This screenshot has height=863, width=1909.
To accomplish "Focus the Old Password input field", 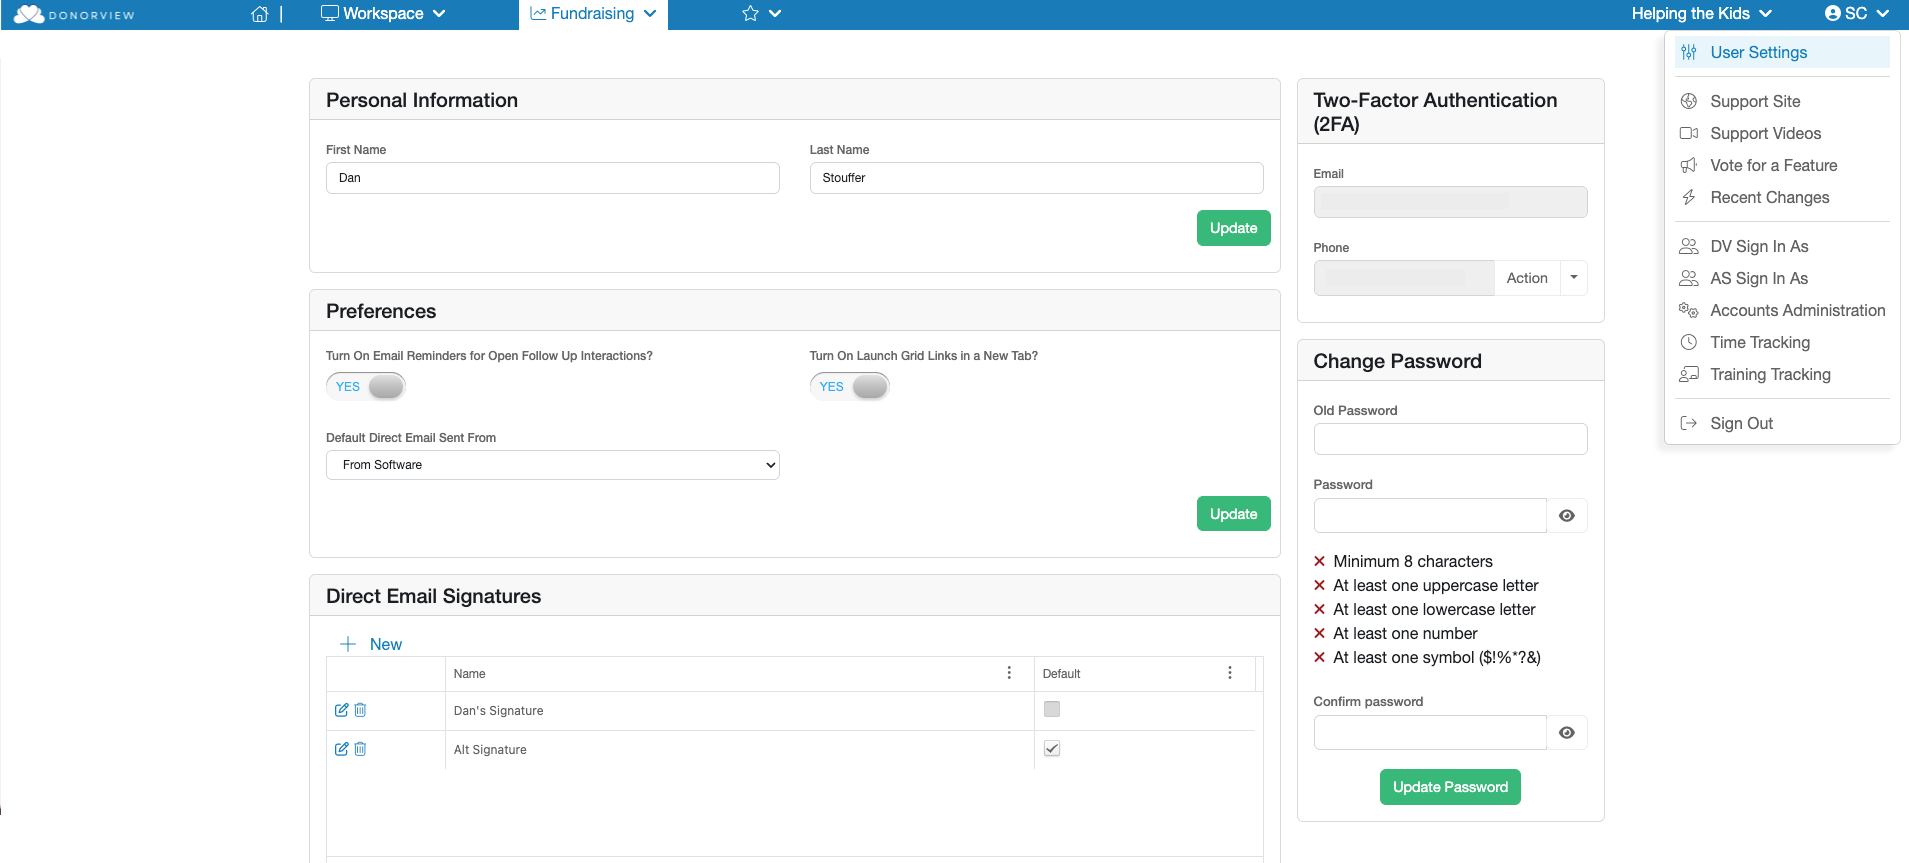I will click(x=1450, y=439).
